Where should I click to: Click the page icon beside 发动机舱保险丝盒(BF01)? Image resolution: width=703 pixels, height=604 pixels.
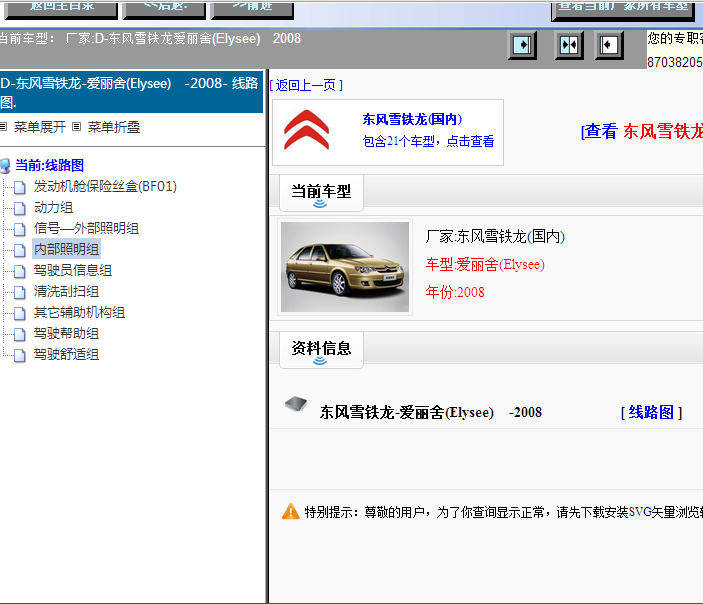coord(20,187)
